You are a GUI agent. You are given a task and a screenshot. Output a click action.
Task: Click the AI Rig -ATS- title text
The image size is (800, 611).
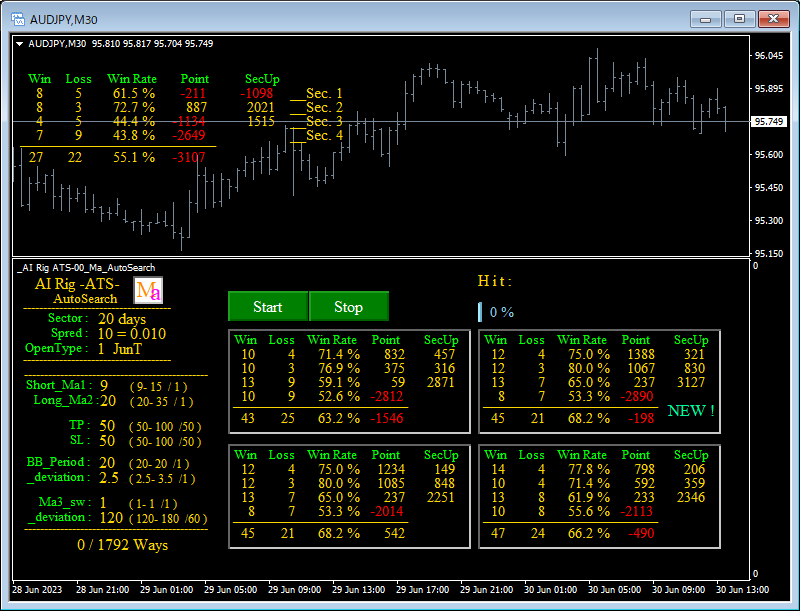(77, 284)
